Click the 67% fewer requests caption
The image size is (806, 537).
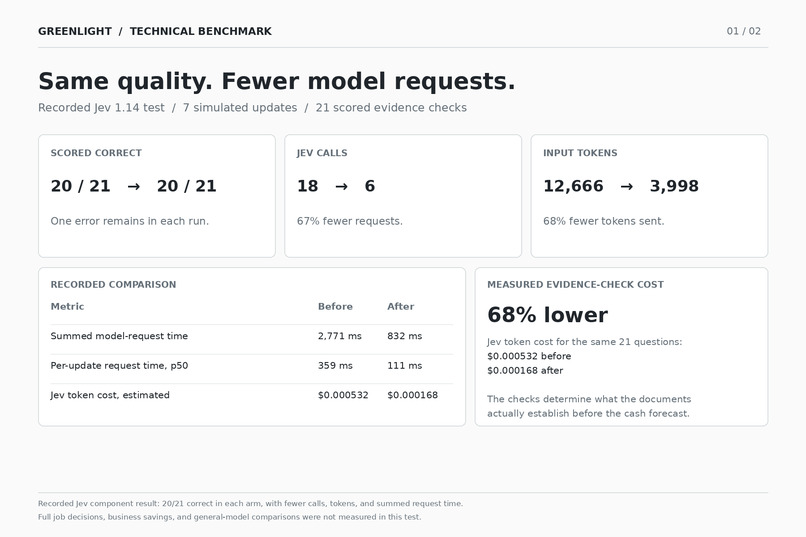350,221
